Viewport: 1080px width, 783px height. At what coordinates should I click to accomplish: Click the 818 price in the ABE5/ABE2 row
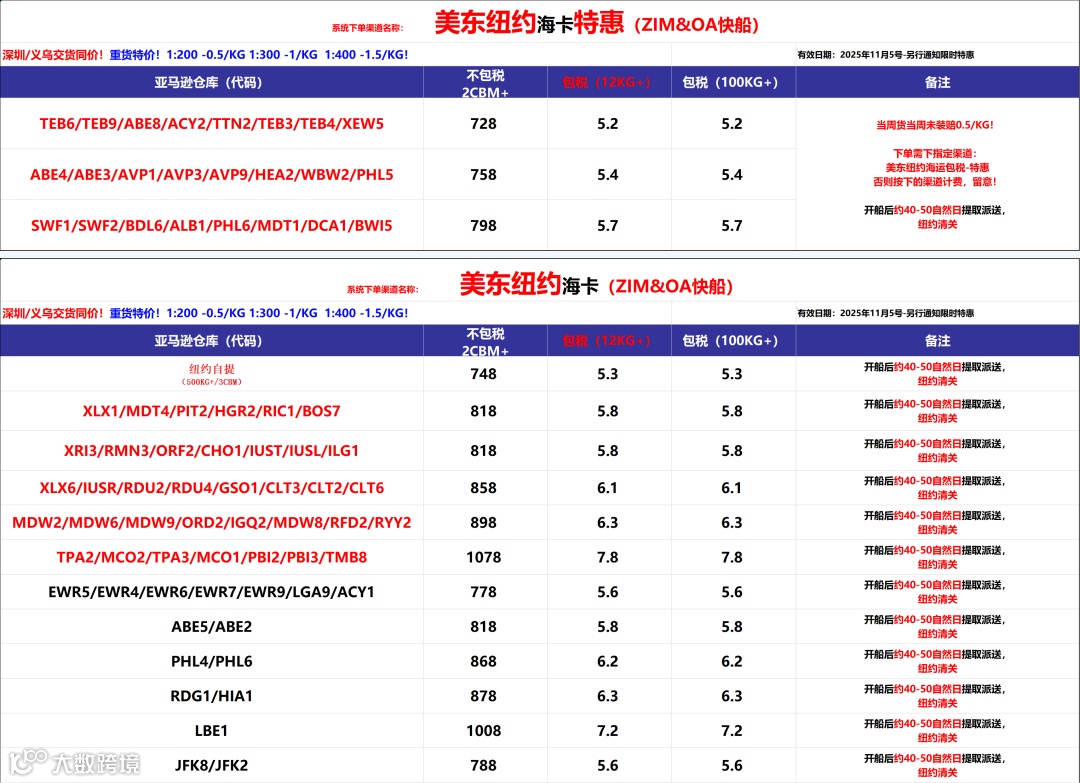tap(484, 627)
